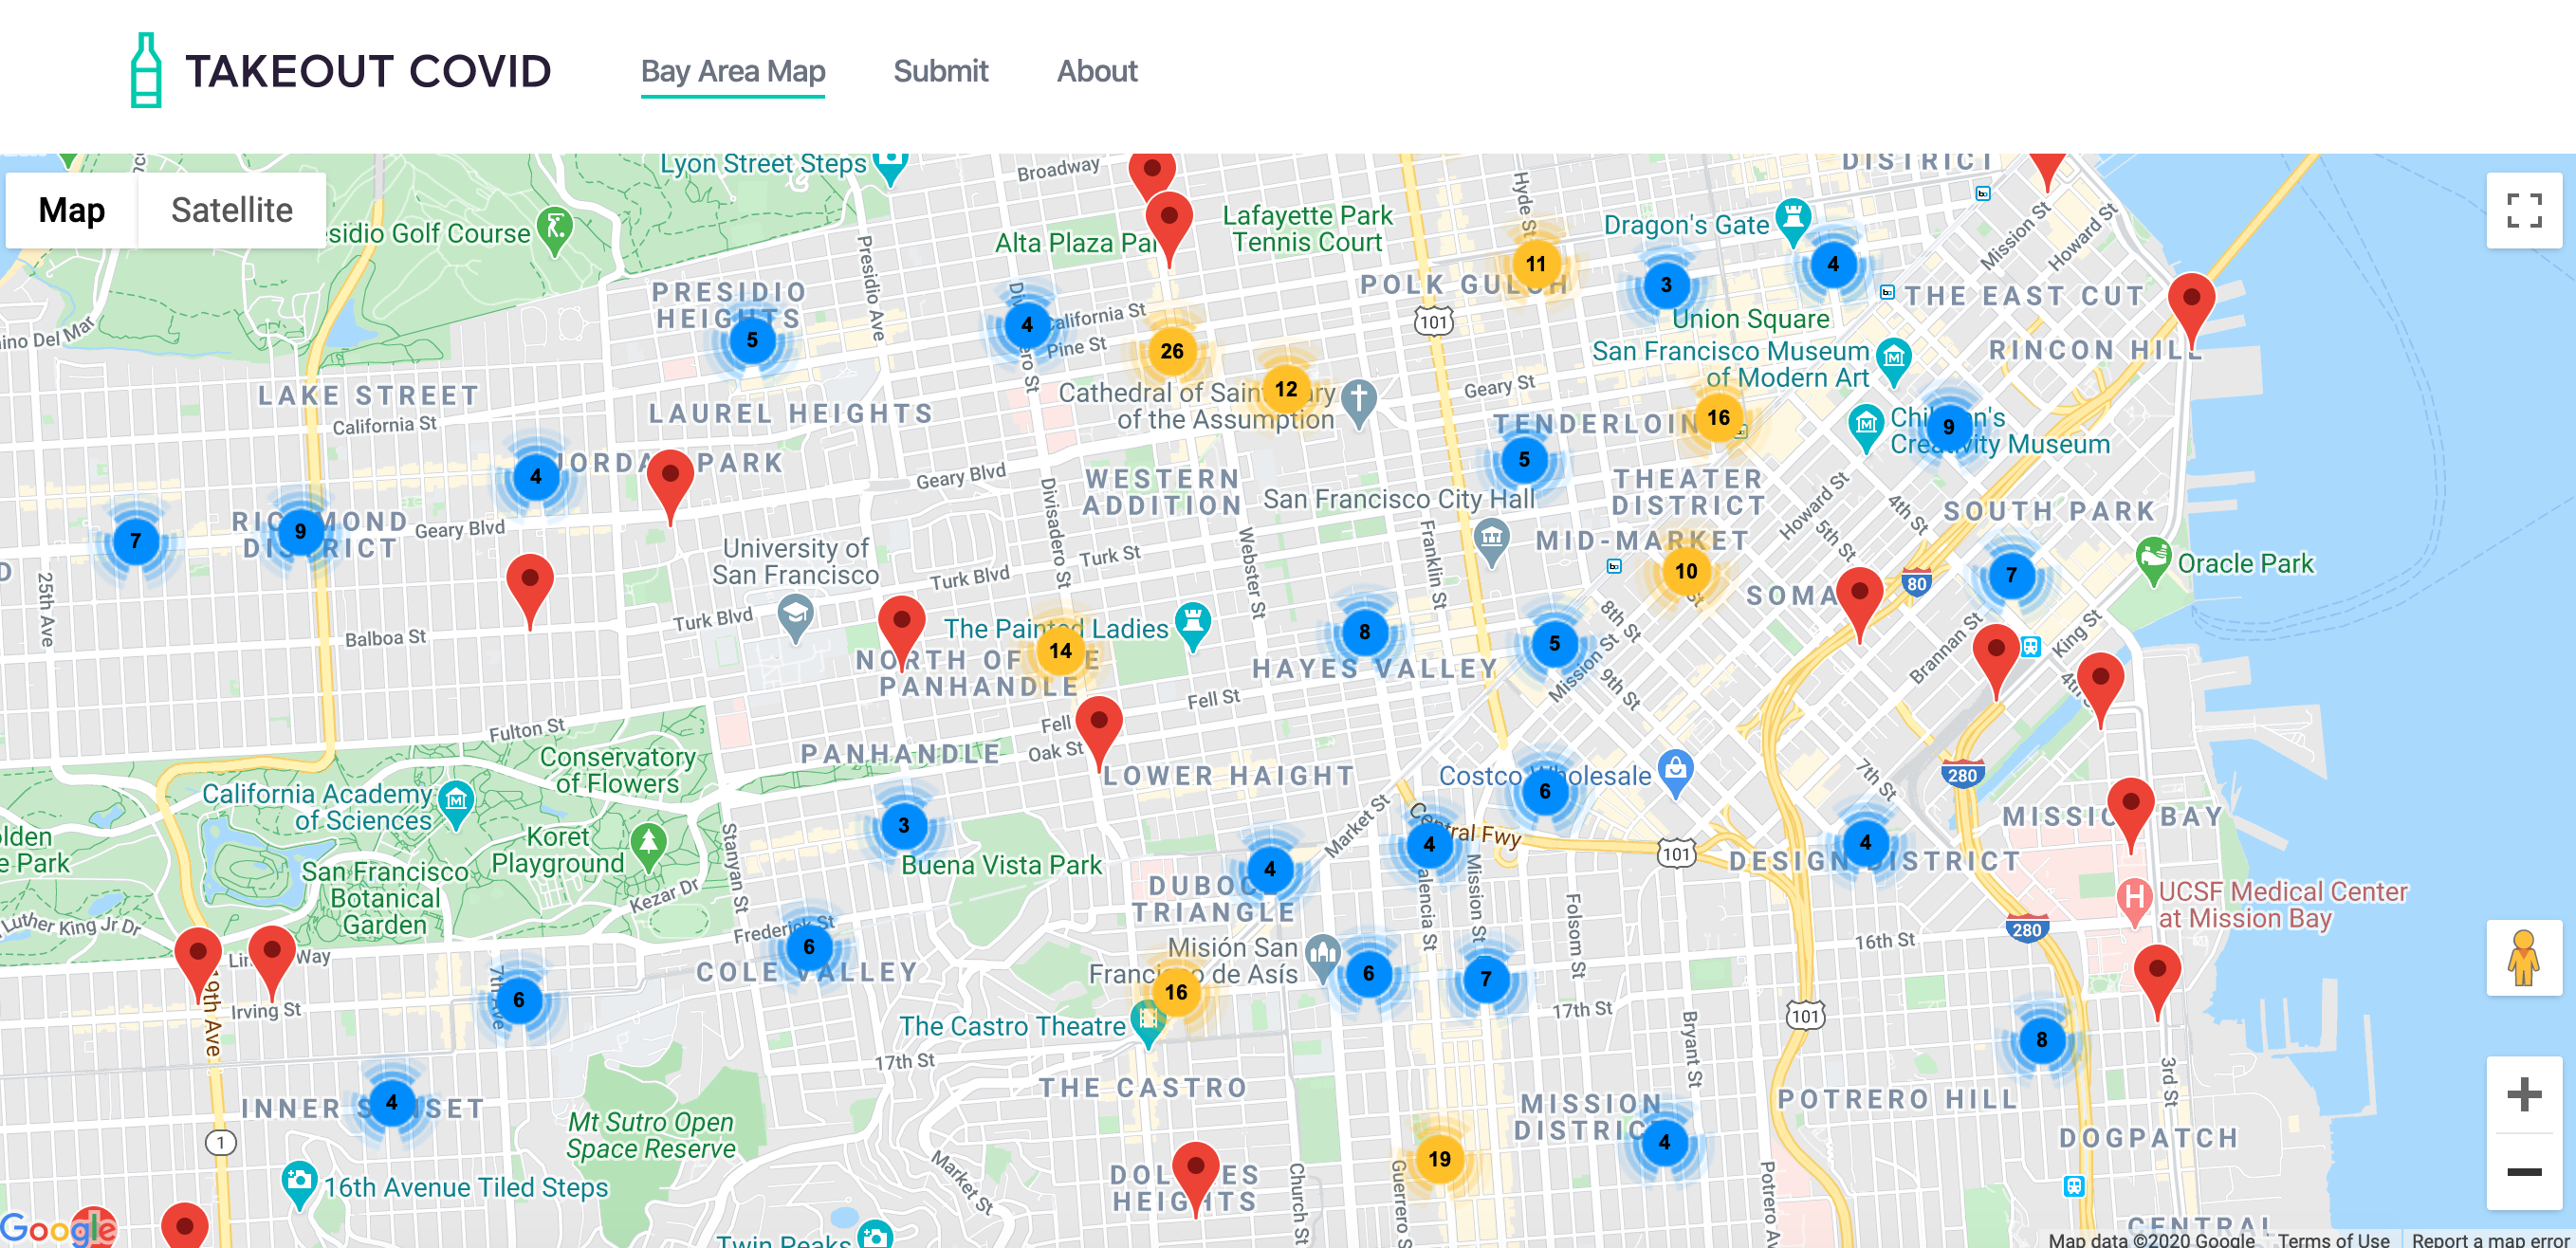Click the Dragon's Gate landmark icon
Image resolution: width=2576 pixels, height=1248 pixels.
pyautogui.click(x=1793, y=222)
